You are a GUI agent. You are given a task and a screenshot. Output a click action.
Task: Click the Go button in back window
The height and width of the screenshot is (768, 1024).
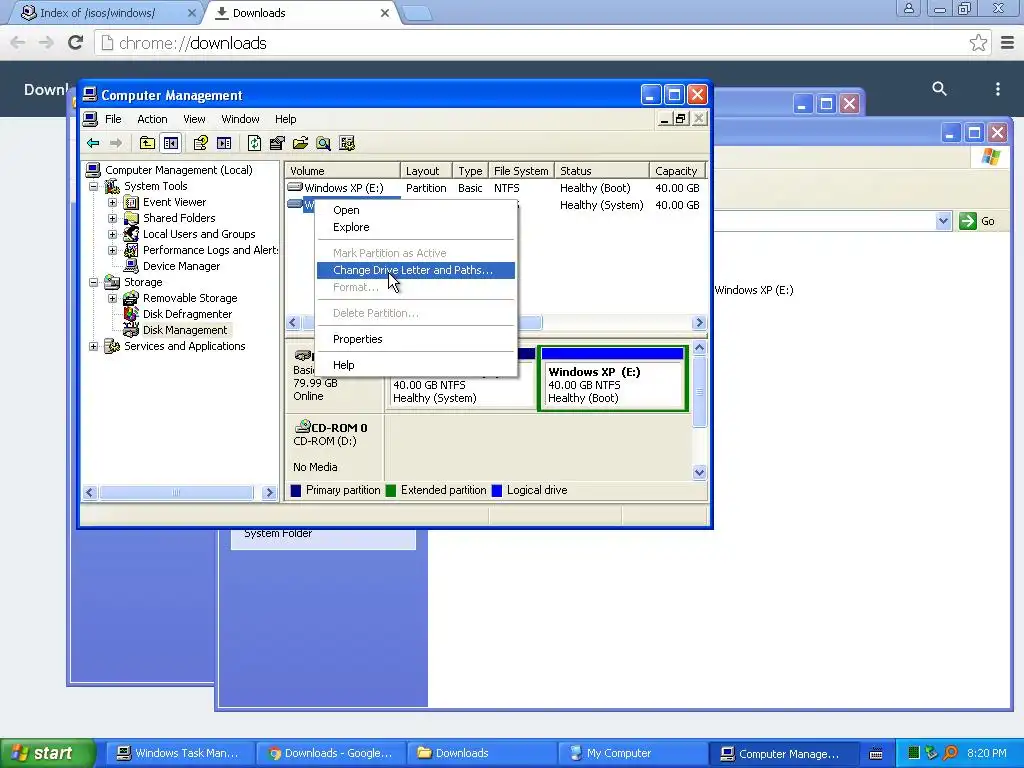(x=978, y=221)
